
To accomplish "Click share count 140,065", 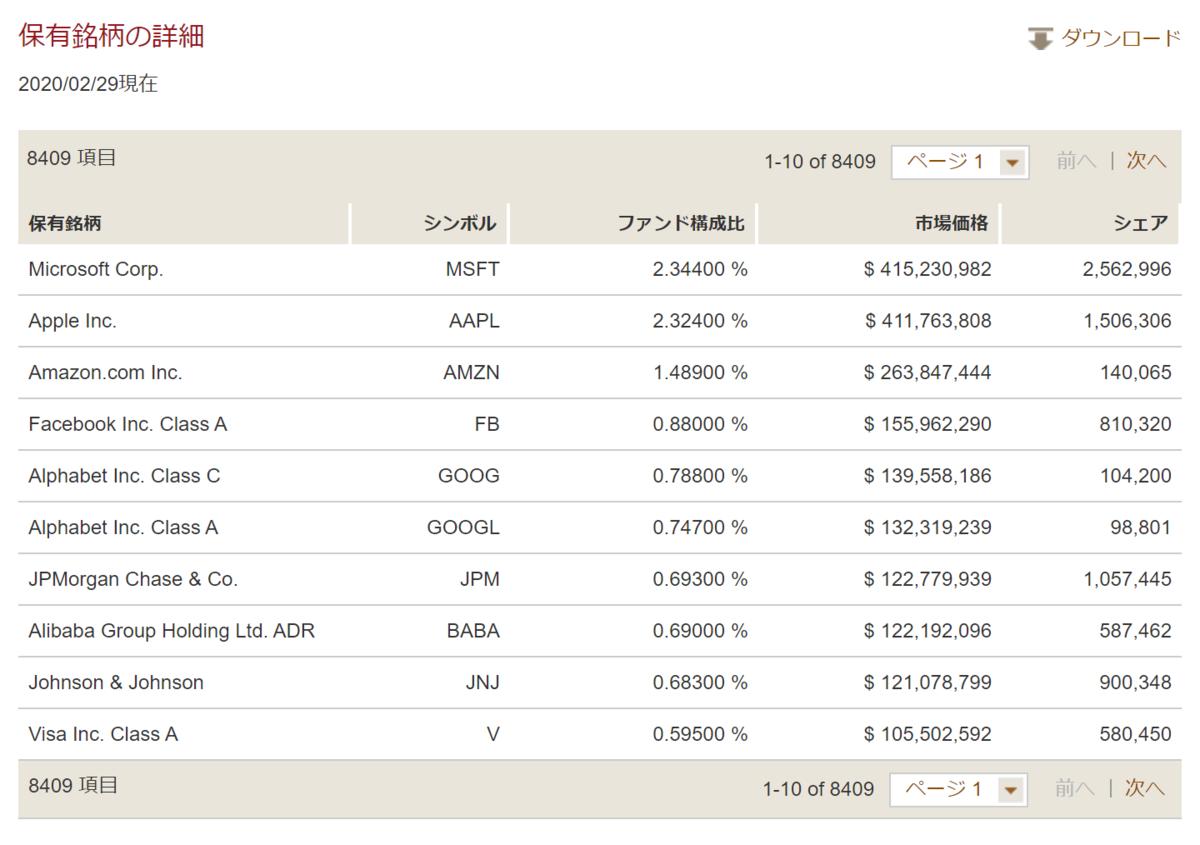I will [x=1135, y=373].
